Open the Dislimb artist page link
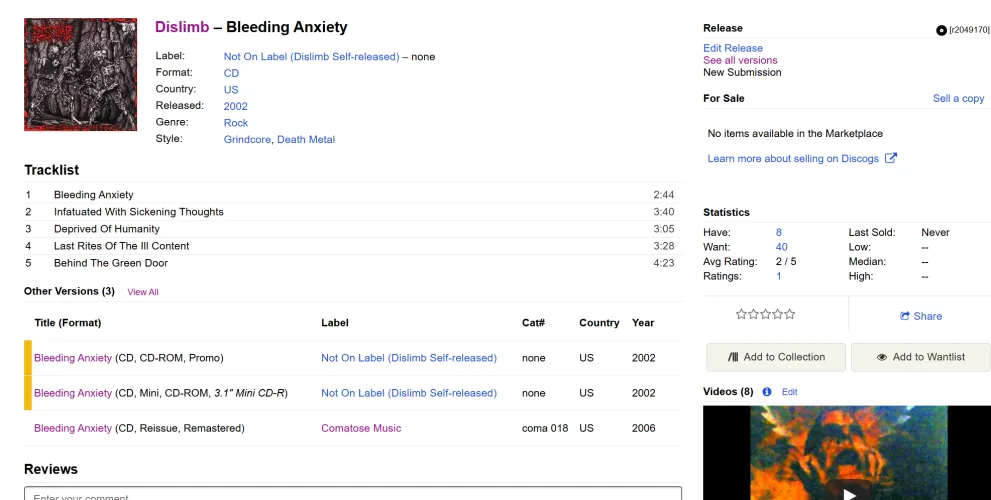 [182, 27]
